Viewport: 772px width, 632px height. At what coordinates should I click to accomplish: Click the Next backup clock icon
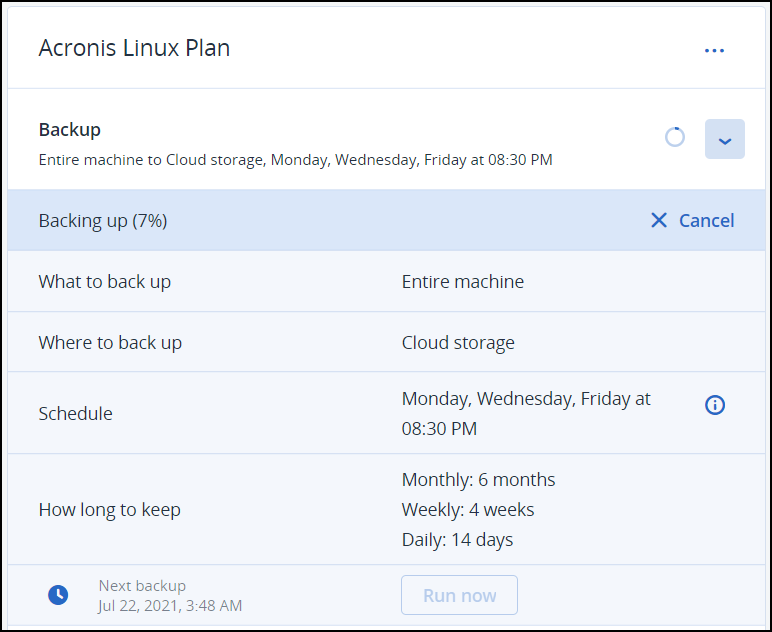tap(58, 595)
